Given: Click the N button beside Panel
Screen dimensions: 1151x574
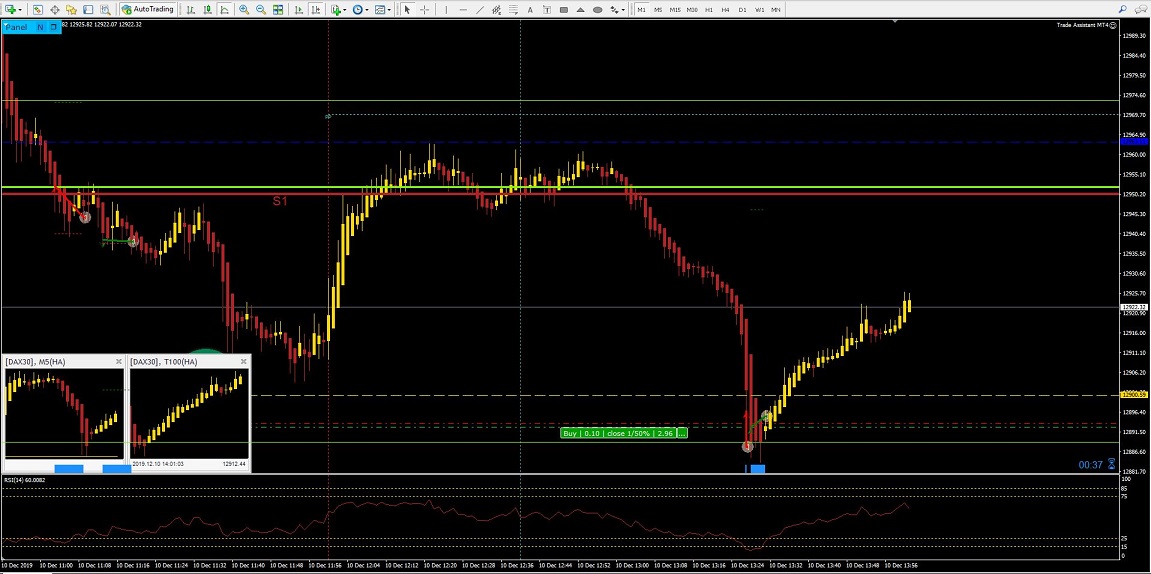Looking at the screenshot, I should (x=40, y=27).
